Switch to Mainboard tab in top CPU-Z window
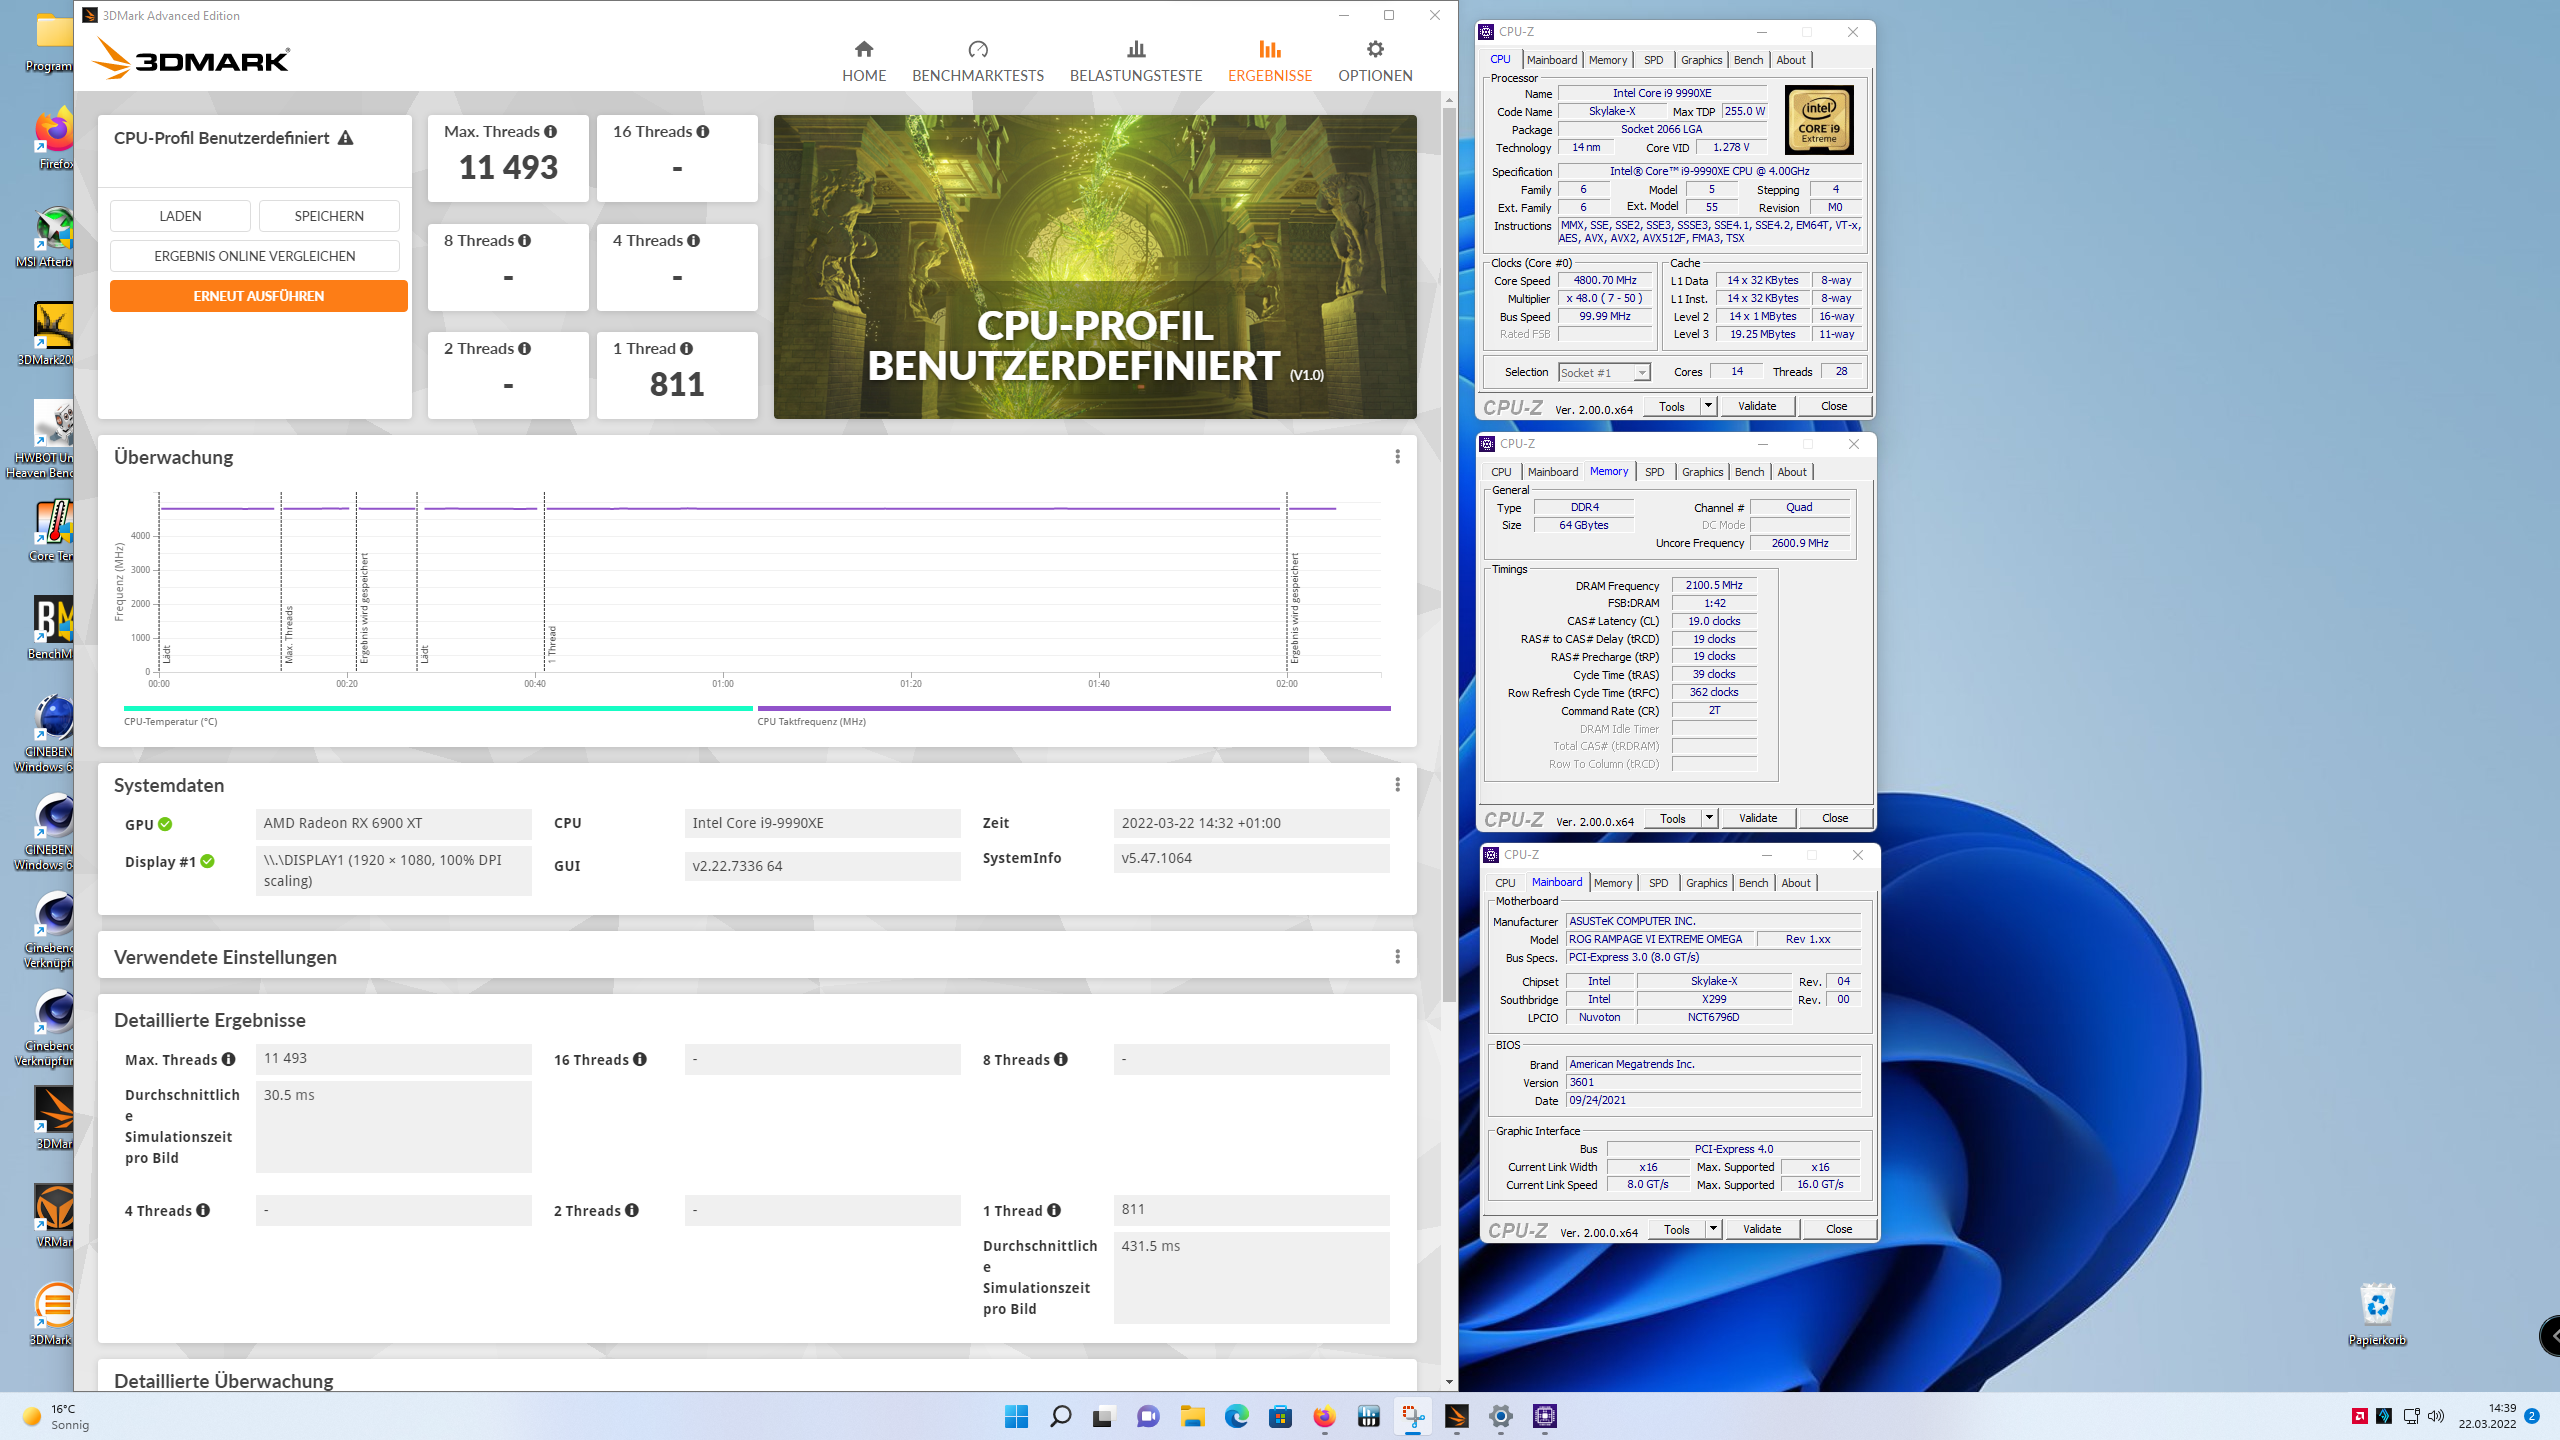The height and width of the screenshot is (1440, 2560). click(x=1552, y=60)
